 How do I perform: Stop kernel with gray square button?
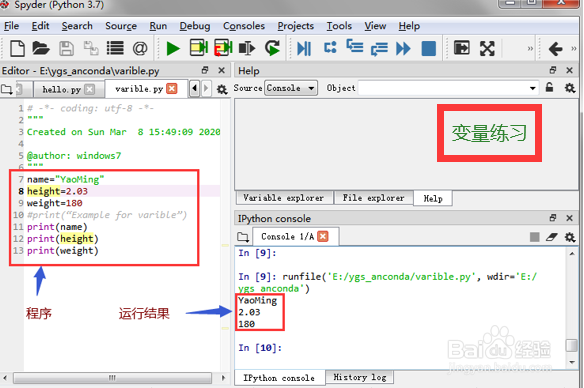click(534, 237)
